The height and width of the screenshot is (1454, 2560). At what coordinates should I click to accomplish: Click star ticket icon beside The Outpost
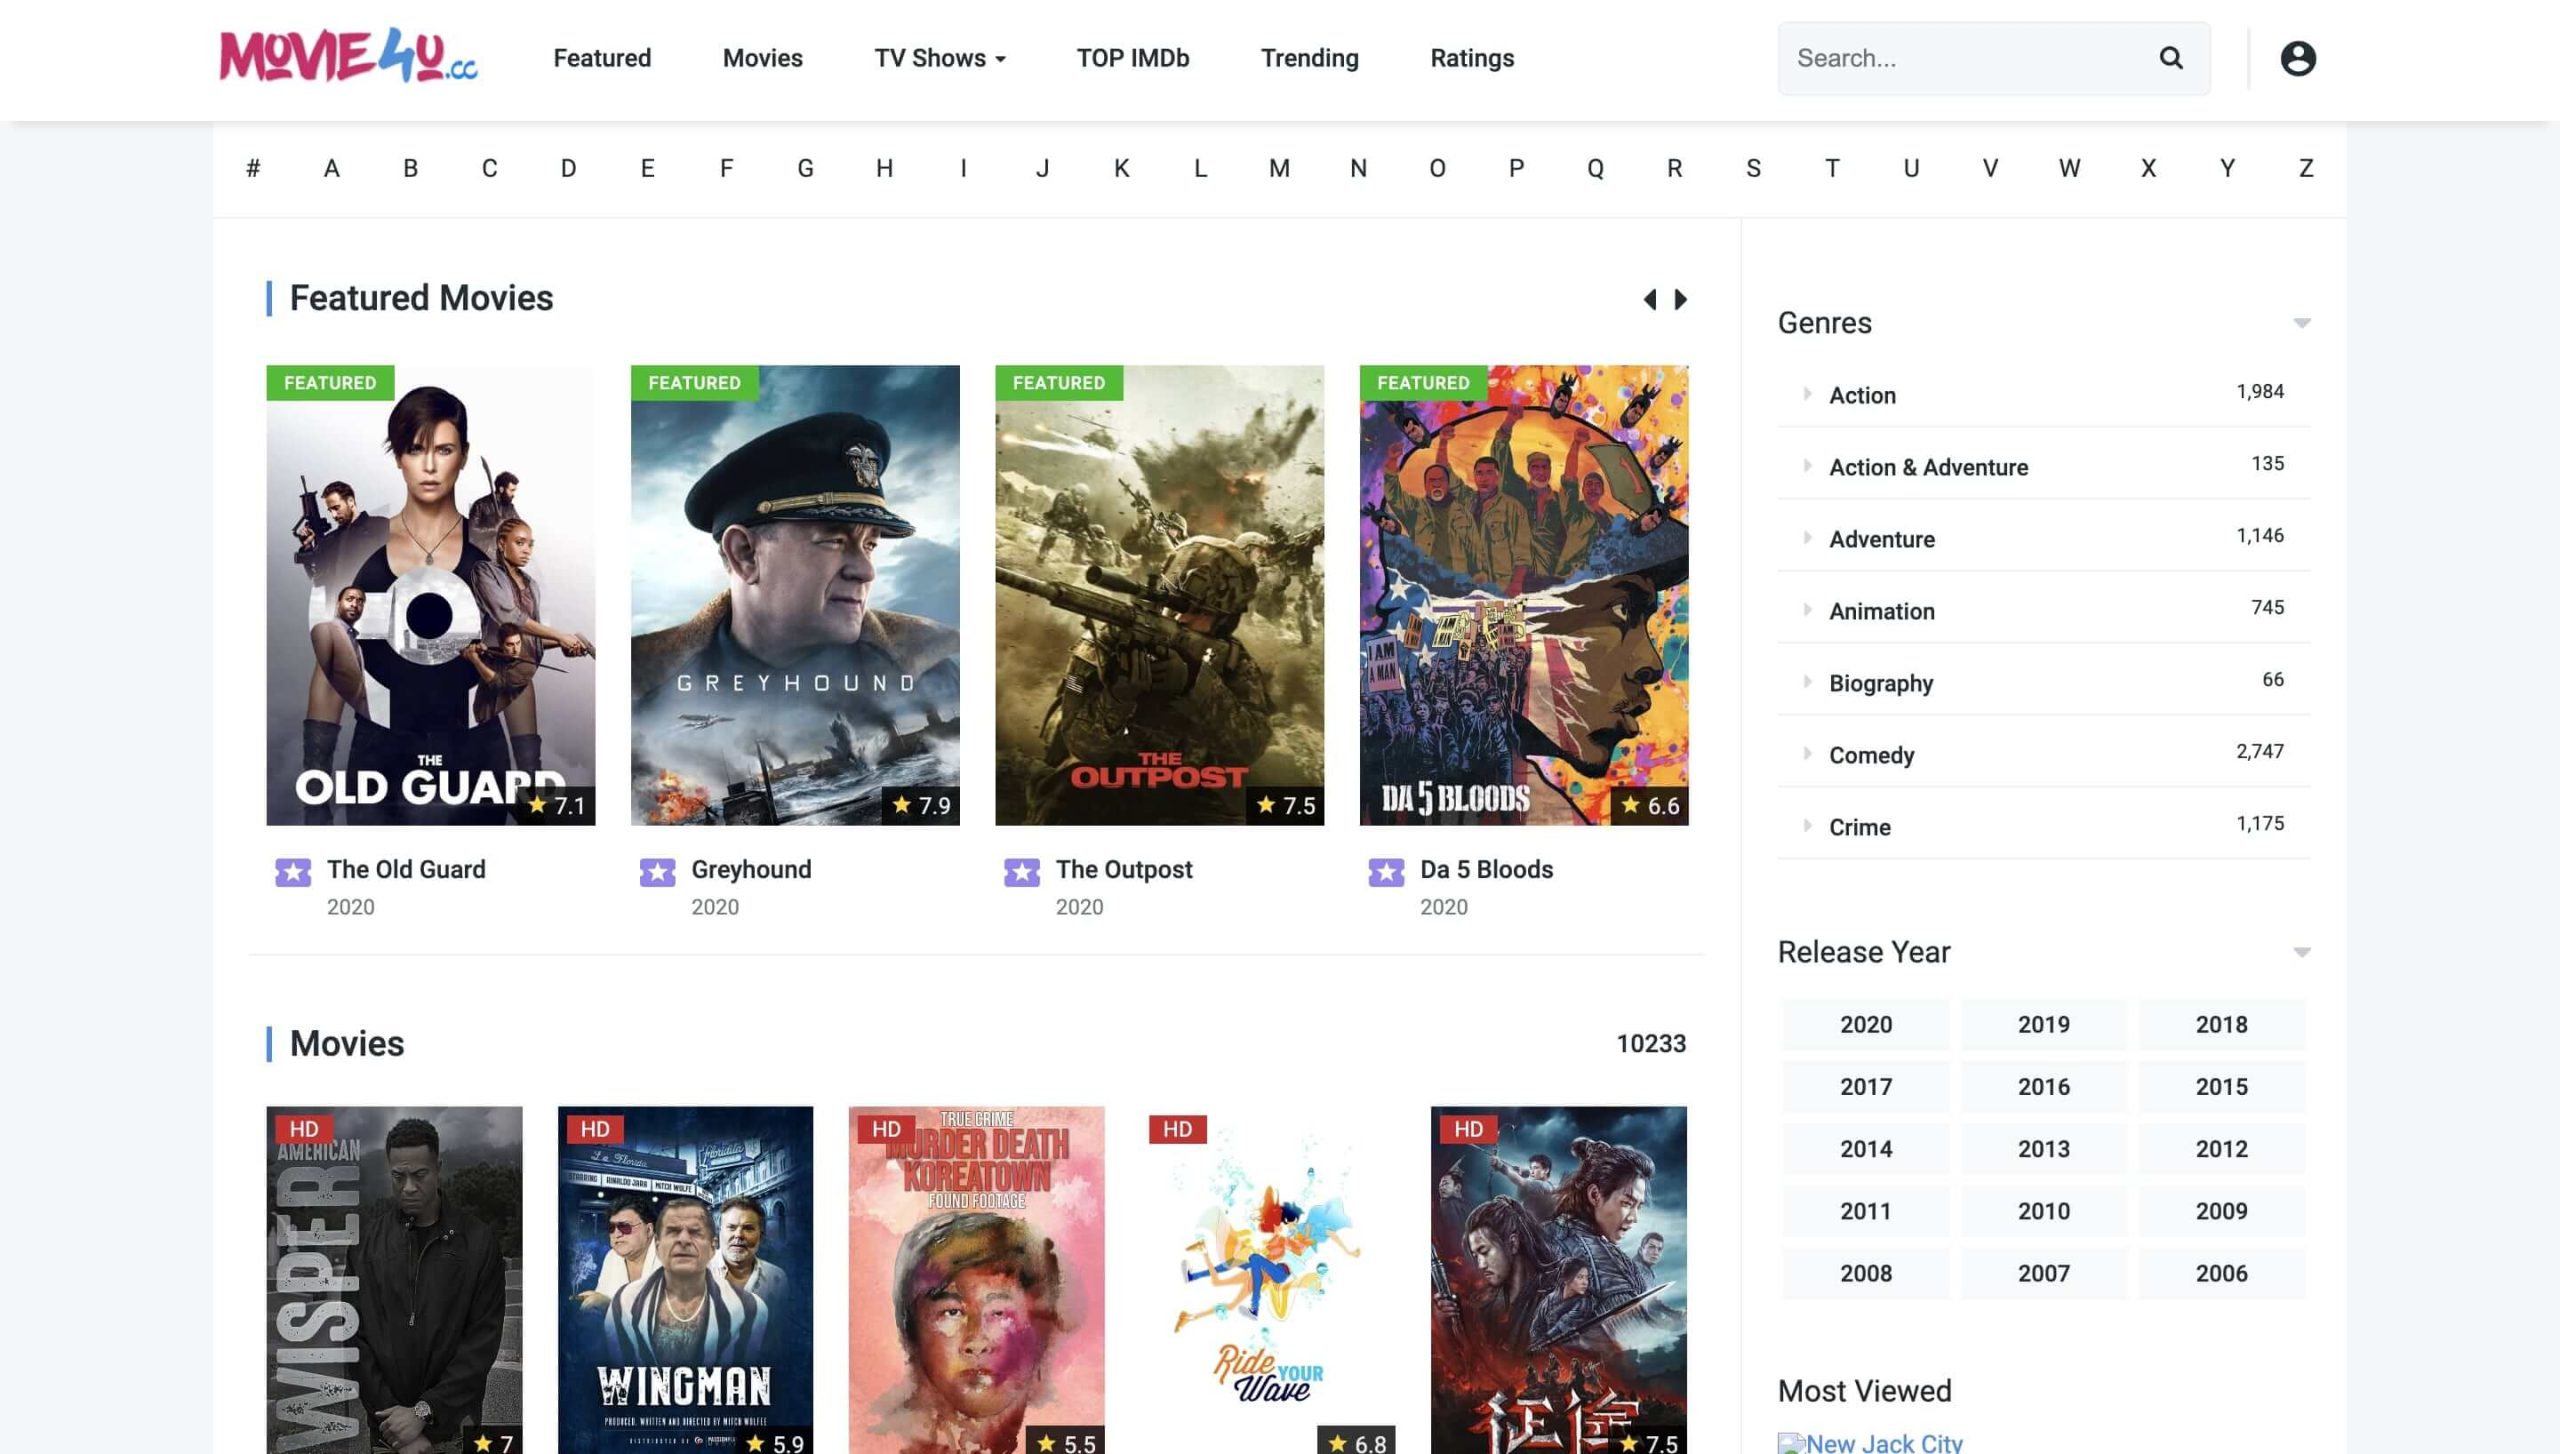tap(1021, 872)
